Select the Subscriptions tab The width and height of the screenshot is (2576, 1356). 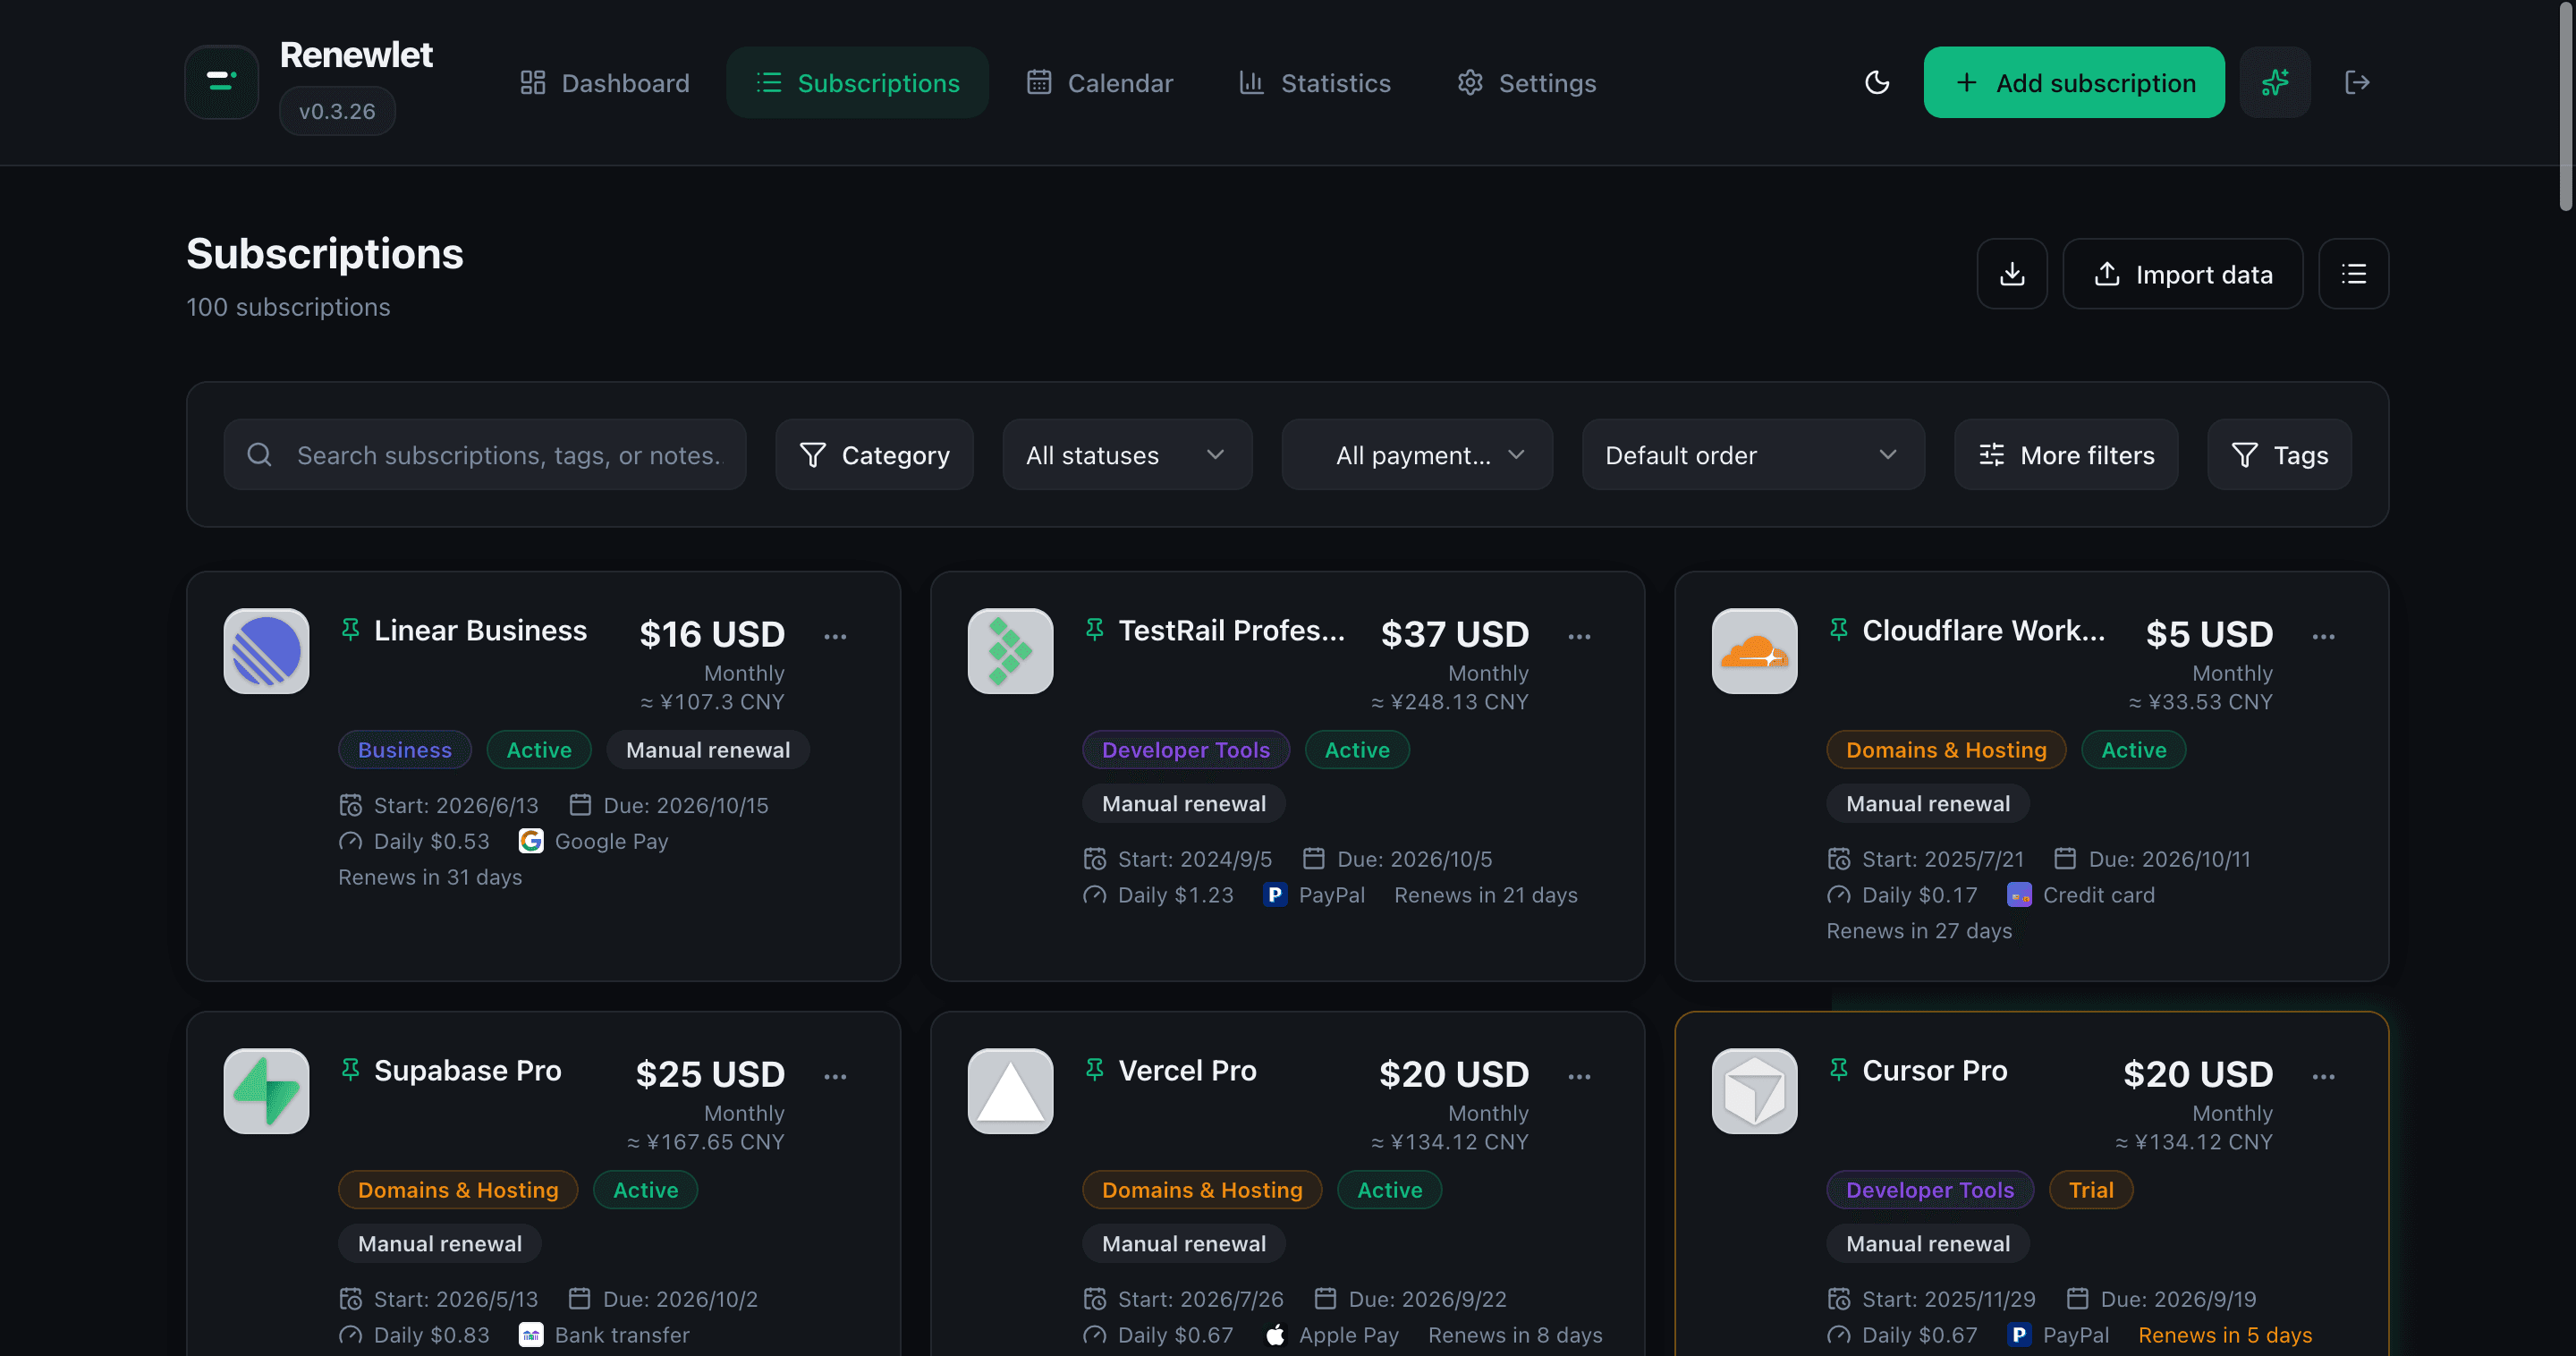click(857, 83)
